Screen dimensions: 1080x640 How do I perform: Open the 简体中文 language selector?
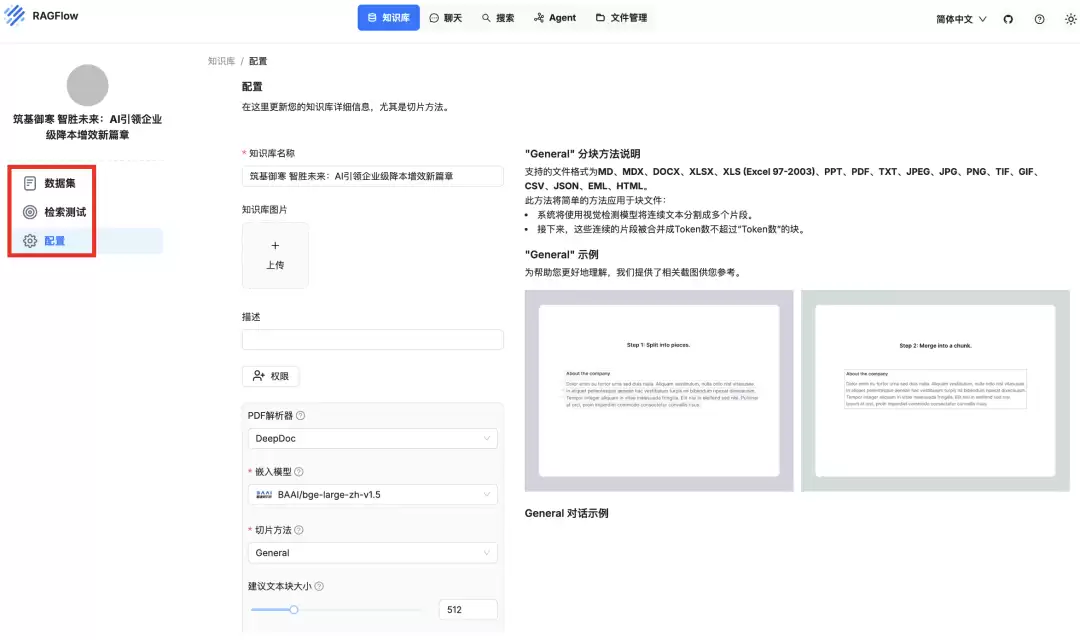[x=961, y=19]
